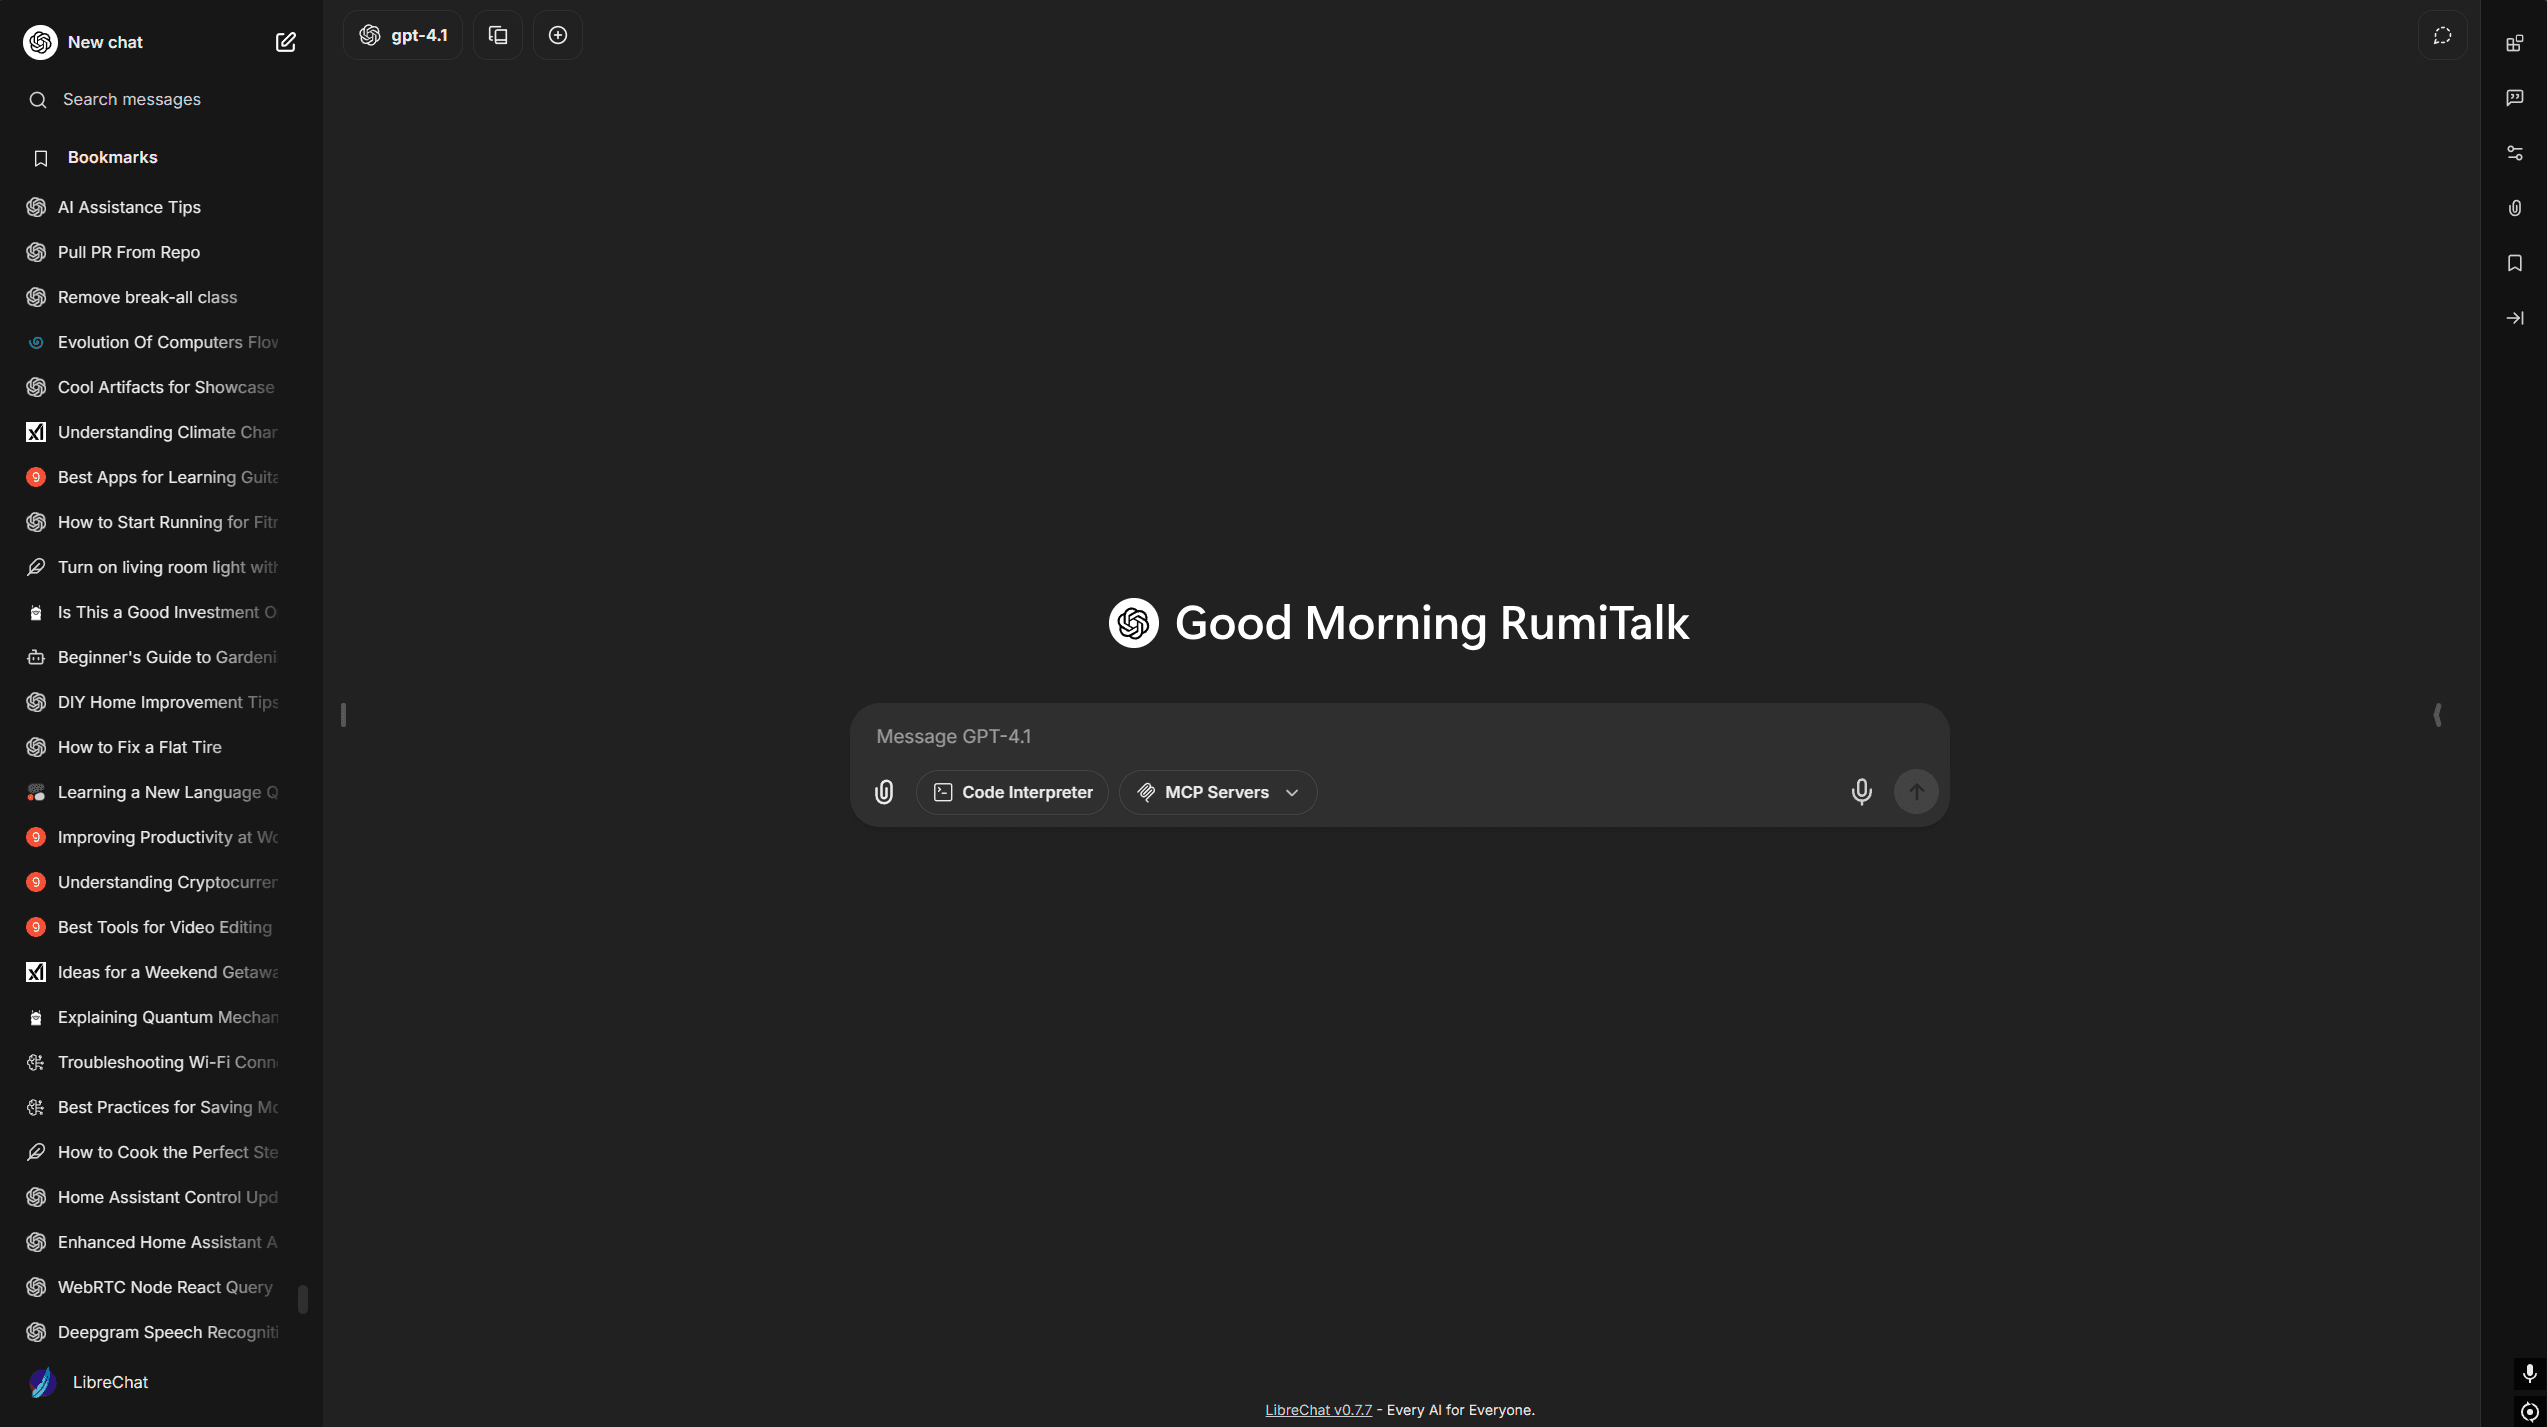Click the chevron on MCP Servers

tap(1292, 793)
